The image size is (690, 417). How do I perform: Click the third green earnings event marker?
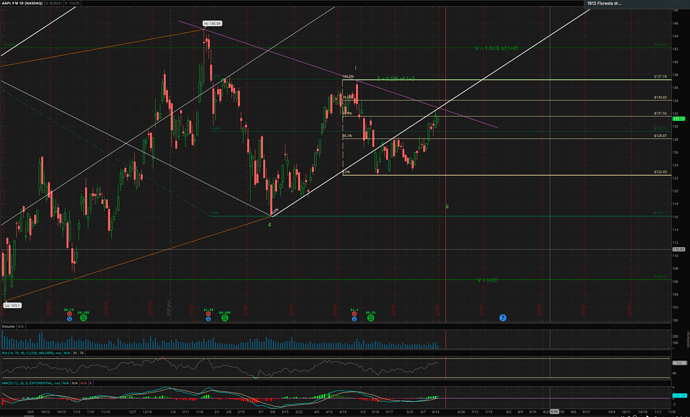click(x=371, y=318)
